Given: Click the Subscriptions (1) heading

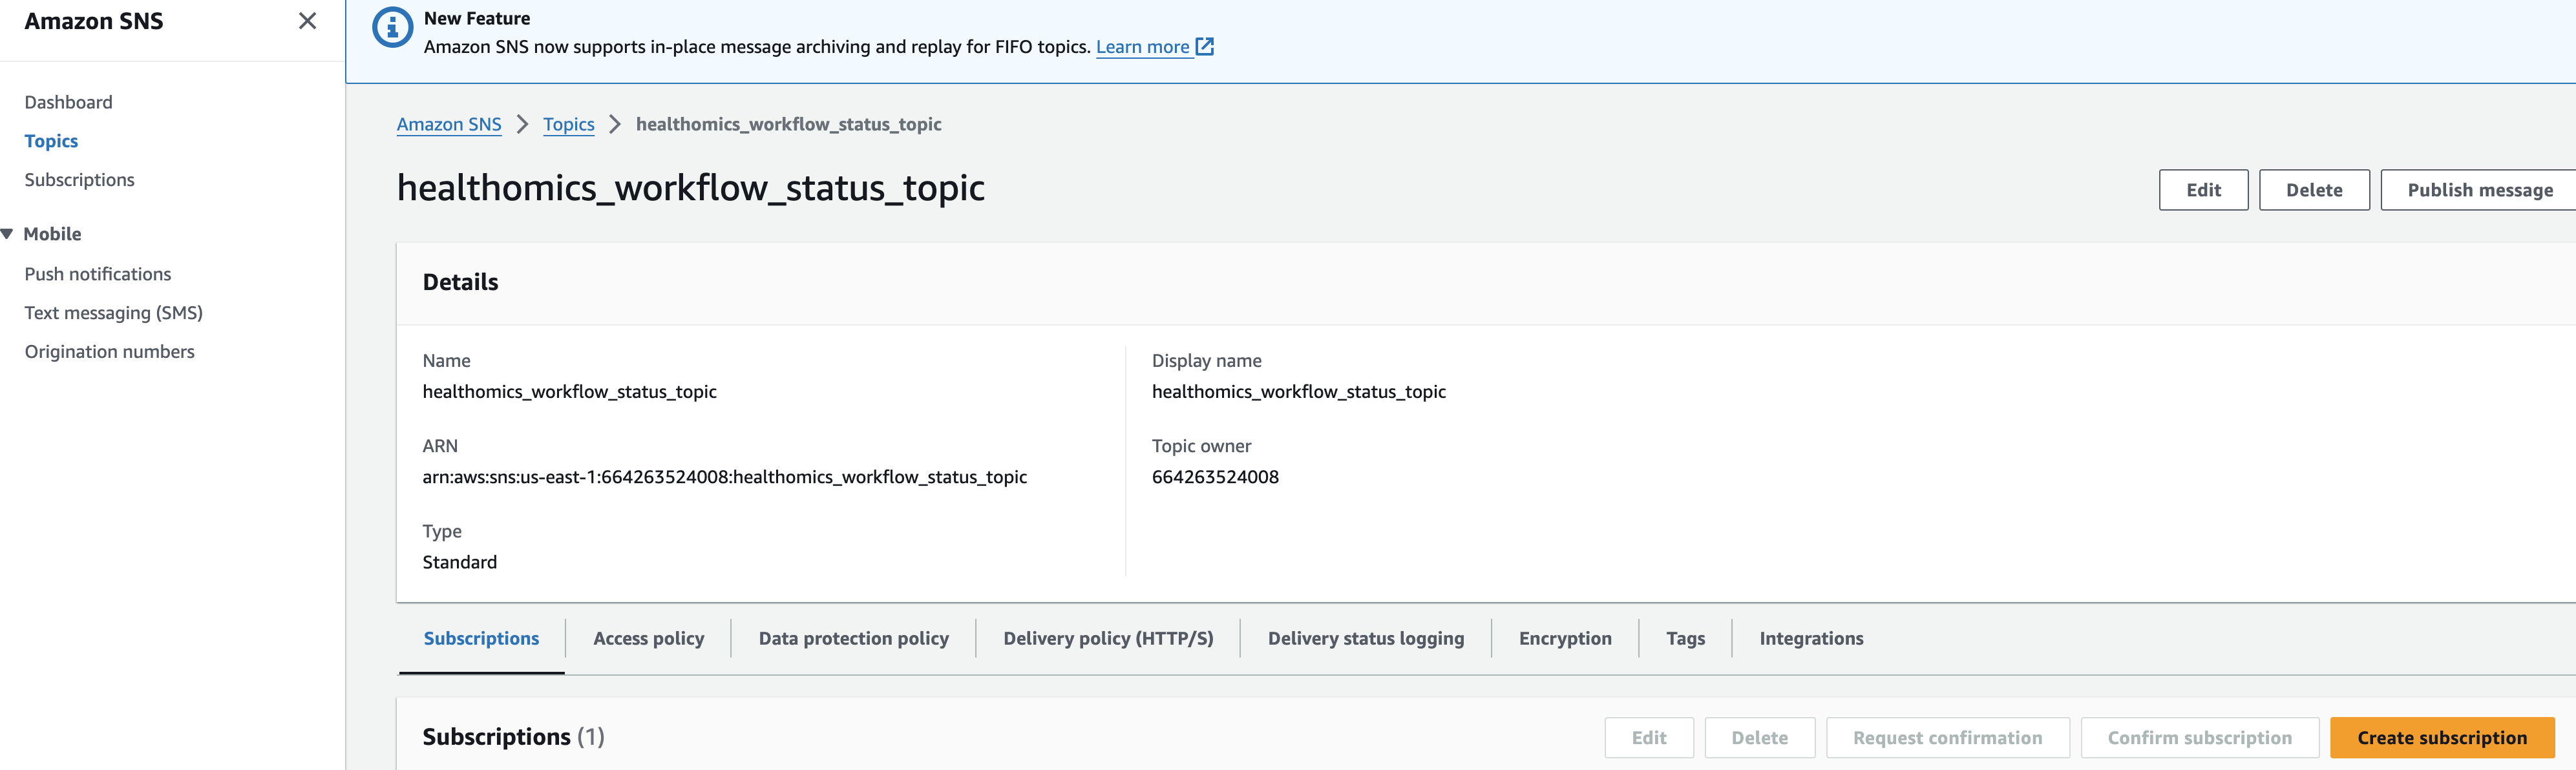Looking at the screenshot, I should (x=513, y=737).
